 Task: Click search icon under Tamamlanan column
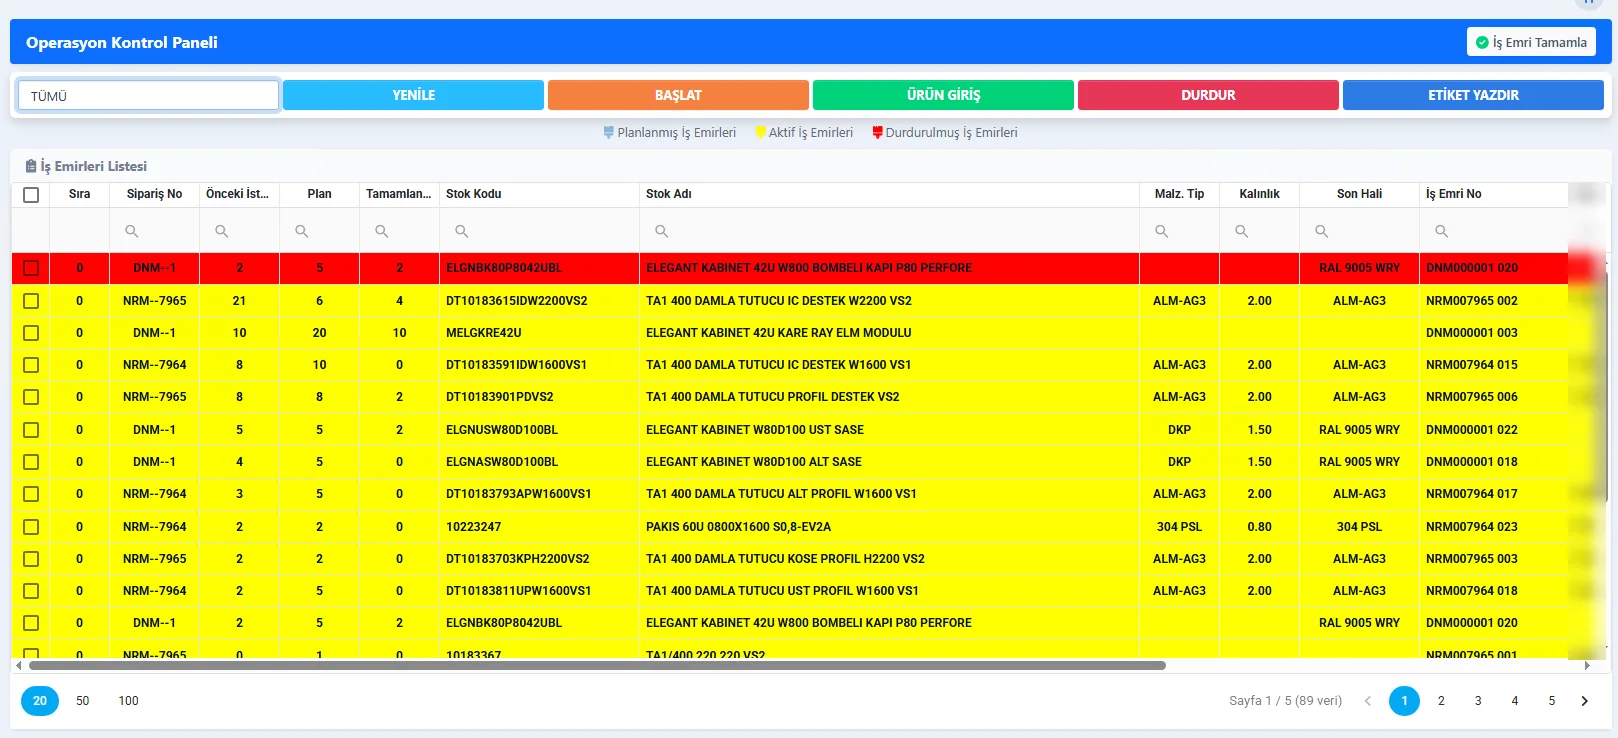tap(381, 231)
